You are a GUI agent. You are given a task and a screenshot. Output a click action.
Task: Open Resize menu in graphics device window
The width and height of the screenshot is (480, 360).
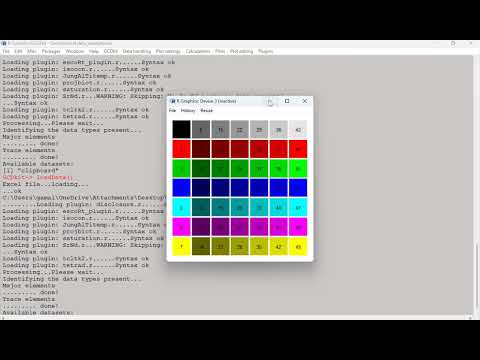coord(206,110)
